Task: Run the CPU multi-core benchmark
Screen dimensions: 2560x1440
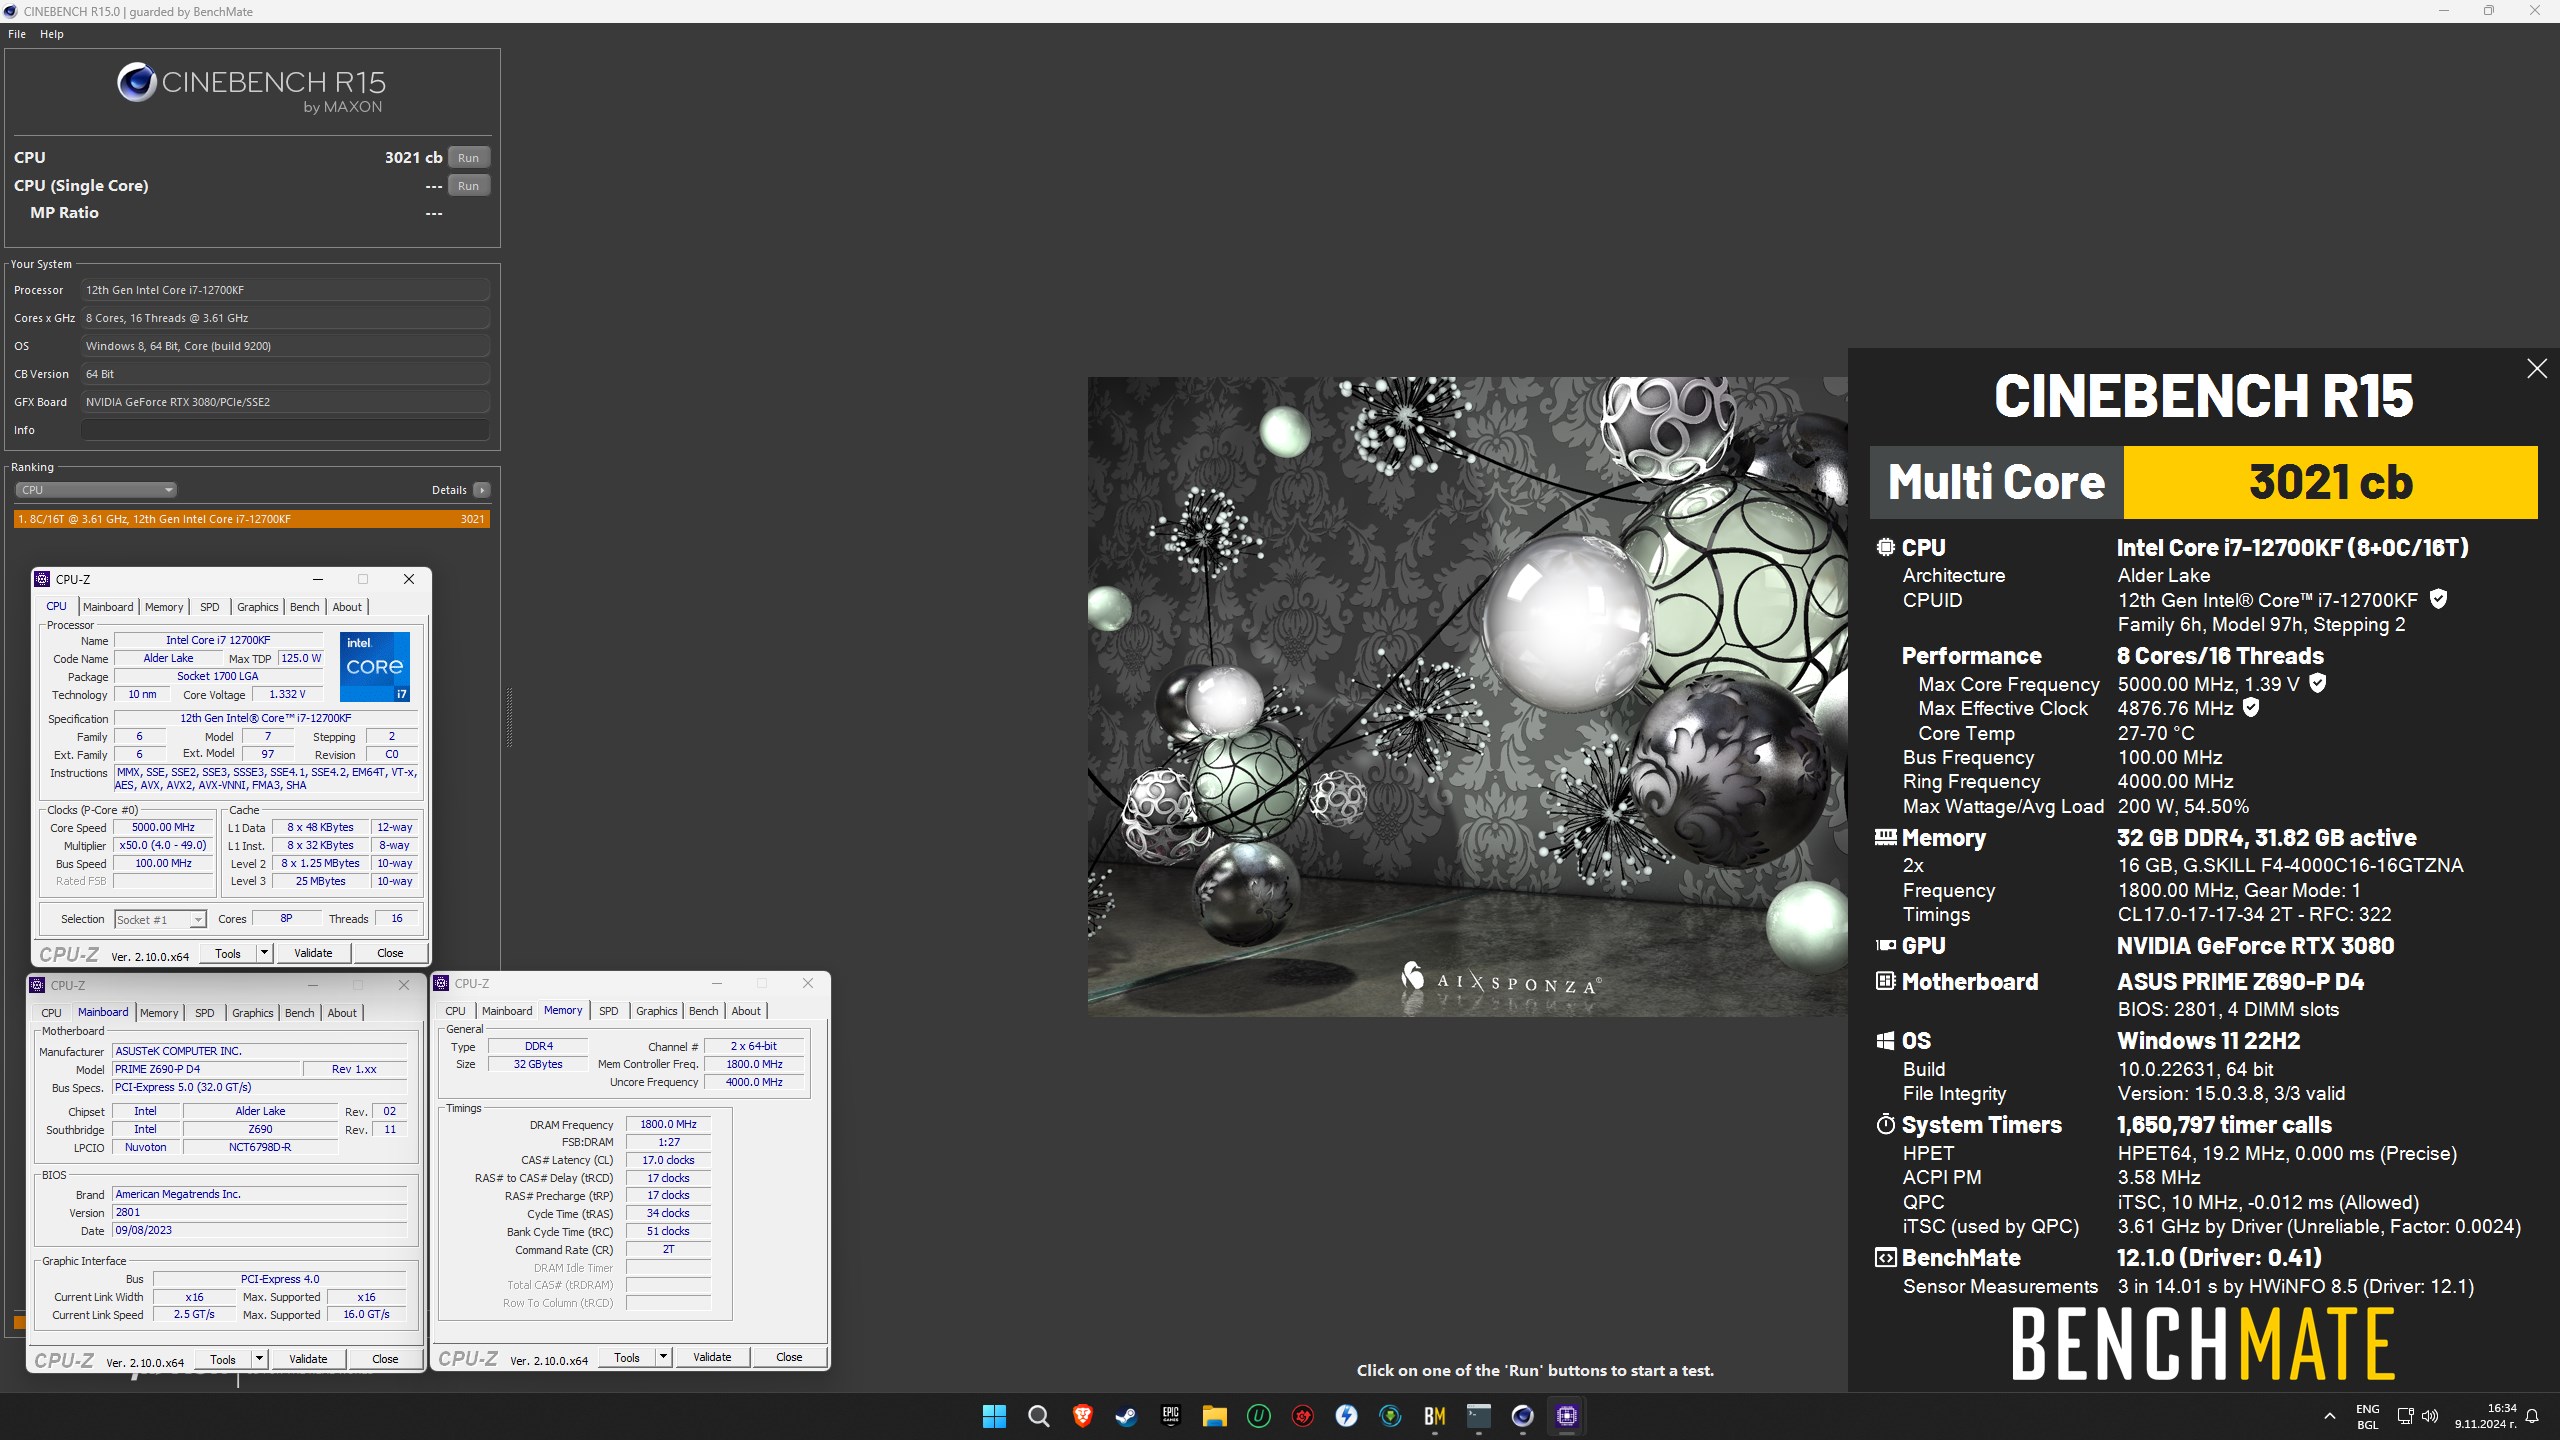Action: (468, 157)
